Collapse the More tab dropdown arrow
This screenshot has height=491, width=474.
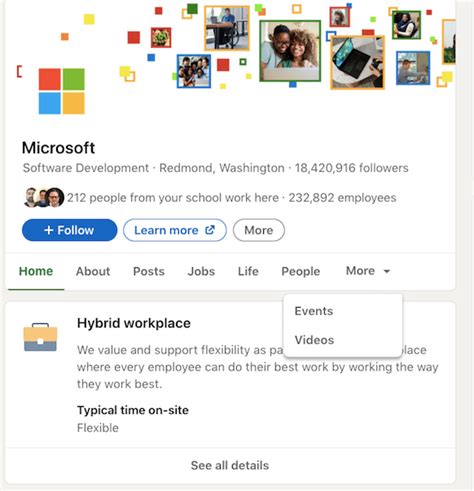click(x=387, y=271)
